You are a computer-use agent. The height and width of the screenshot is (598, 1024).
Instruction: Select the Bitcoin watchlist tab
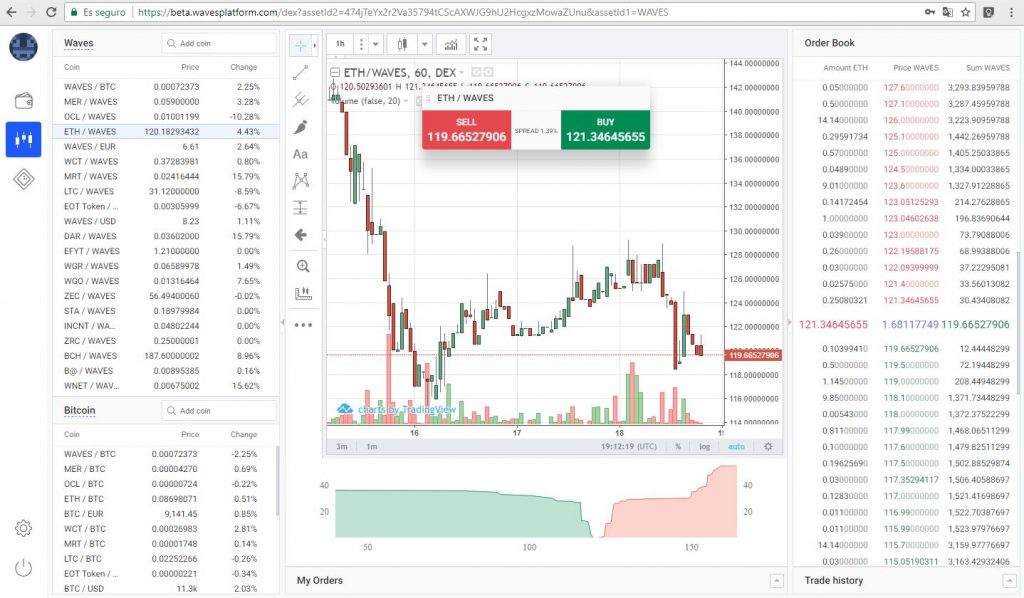80,411
